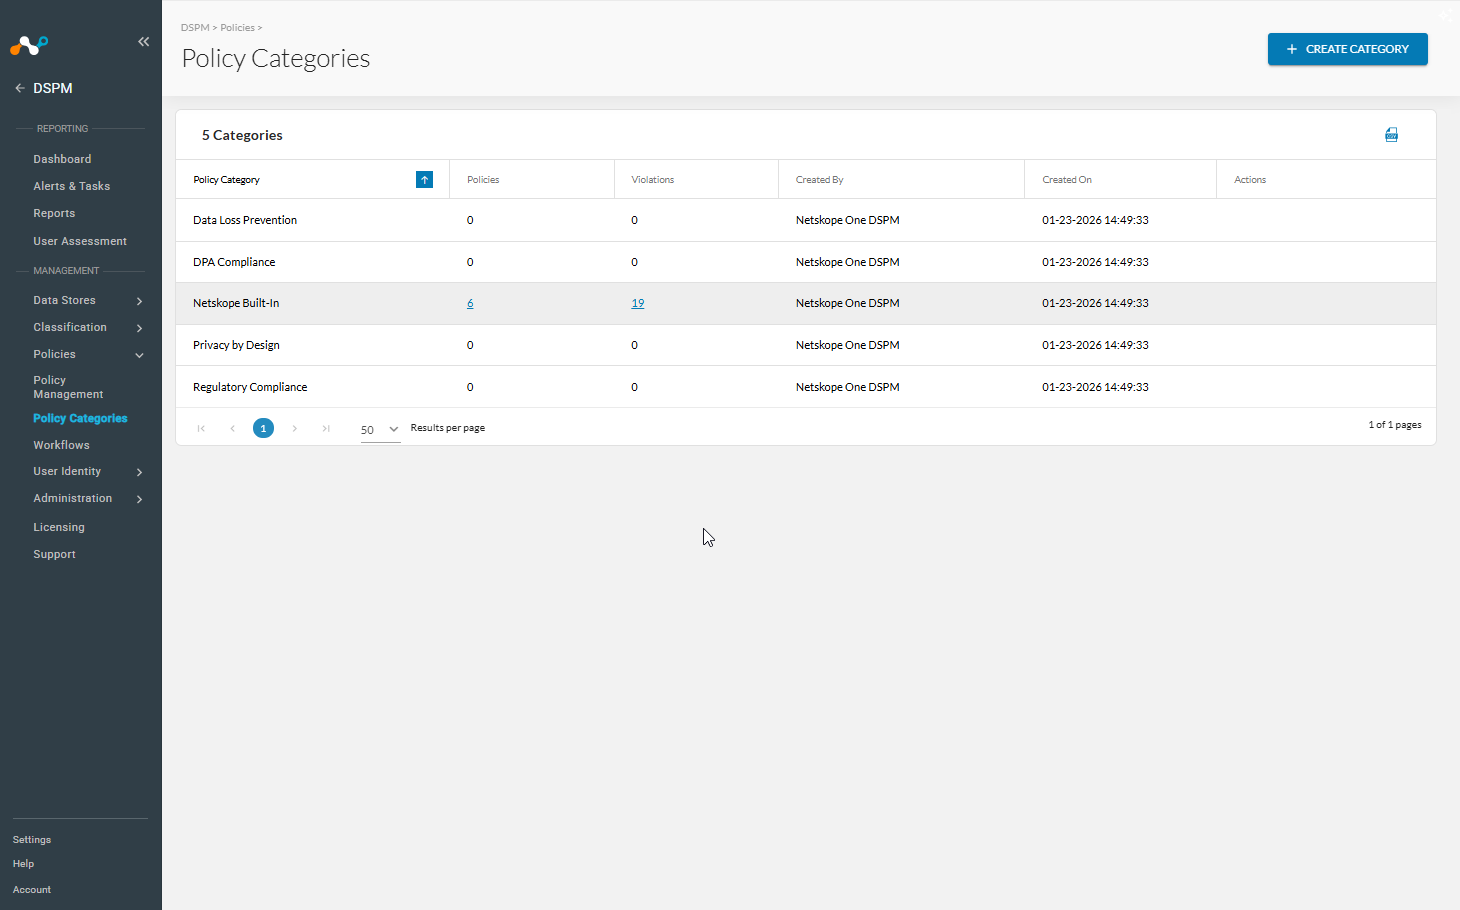The height and width of the screenshot is (910, 1460).
Task: Open the 19 violations link
Action: click(x=638, y=303)
